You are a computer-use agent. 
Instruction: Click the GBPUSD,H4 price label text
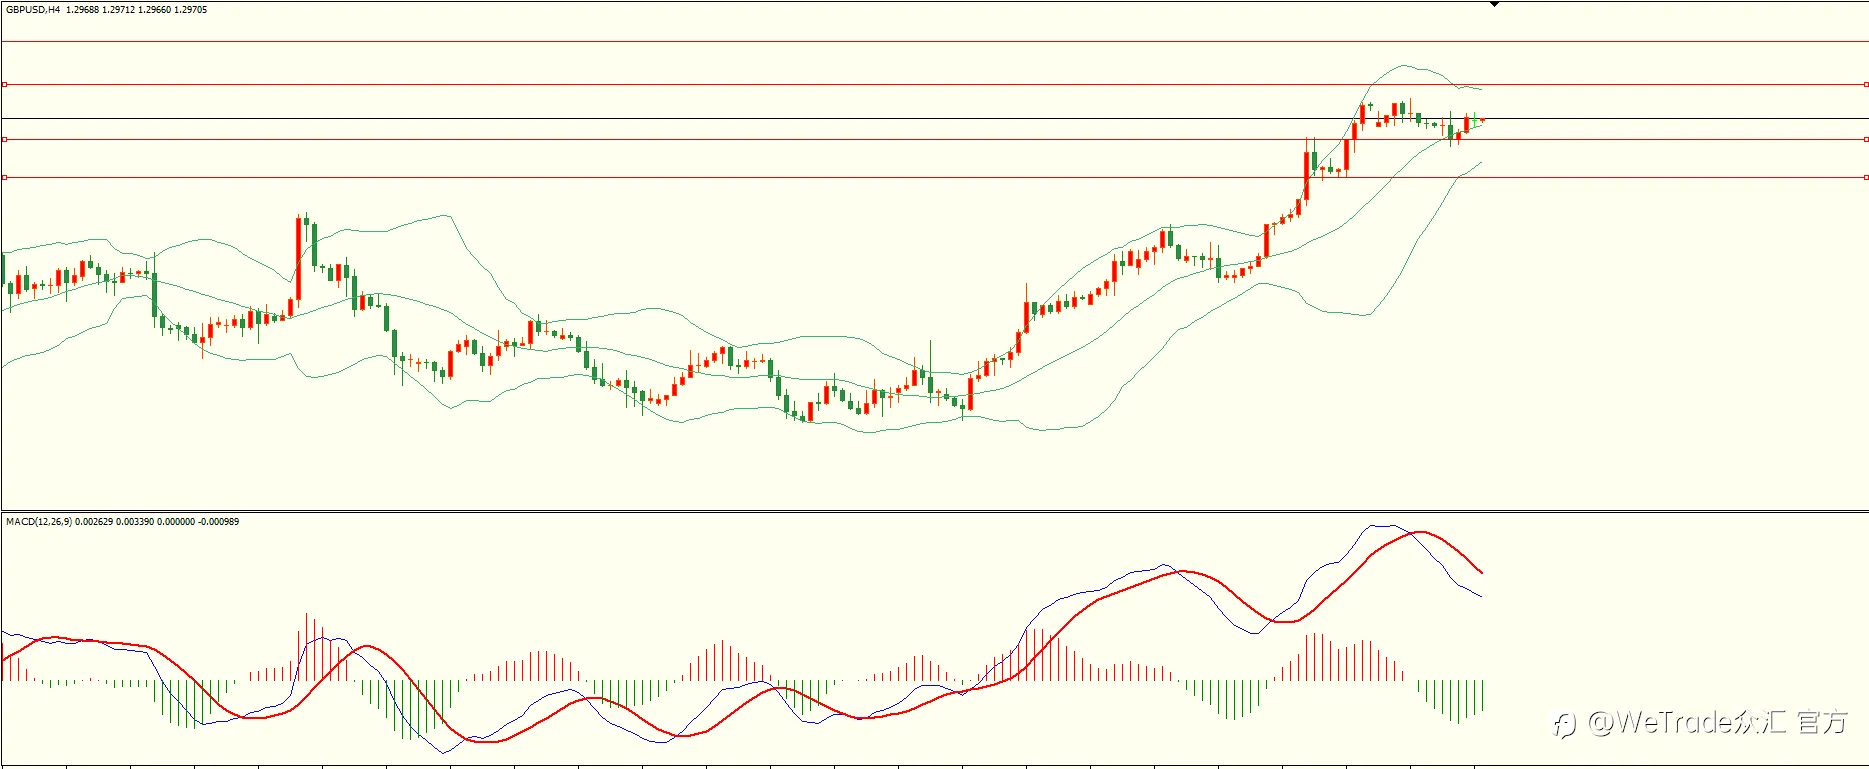point(107,9)
